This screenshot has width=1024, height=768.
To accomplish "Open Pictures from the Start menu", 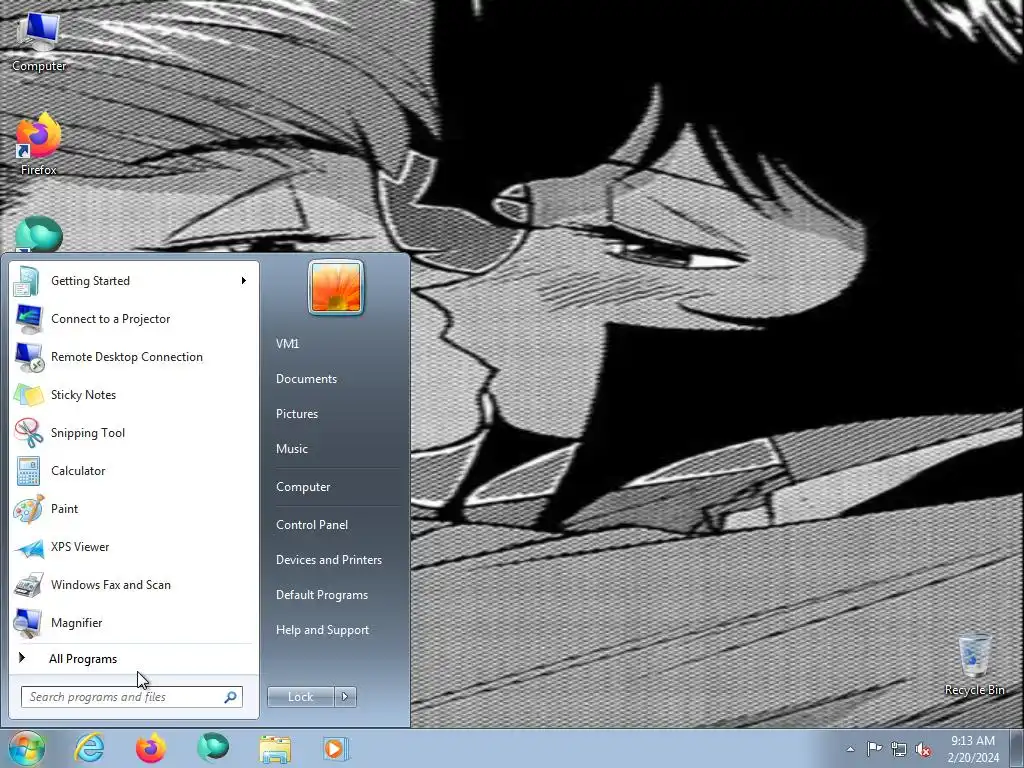I will click(x=297, y=414).
